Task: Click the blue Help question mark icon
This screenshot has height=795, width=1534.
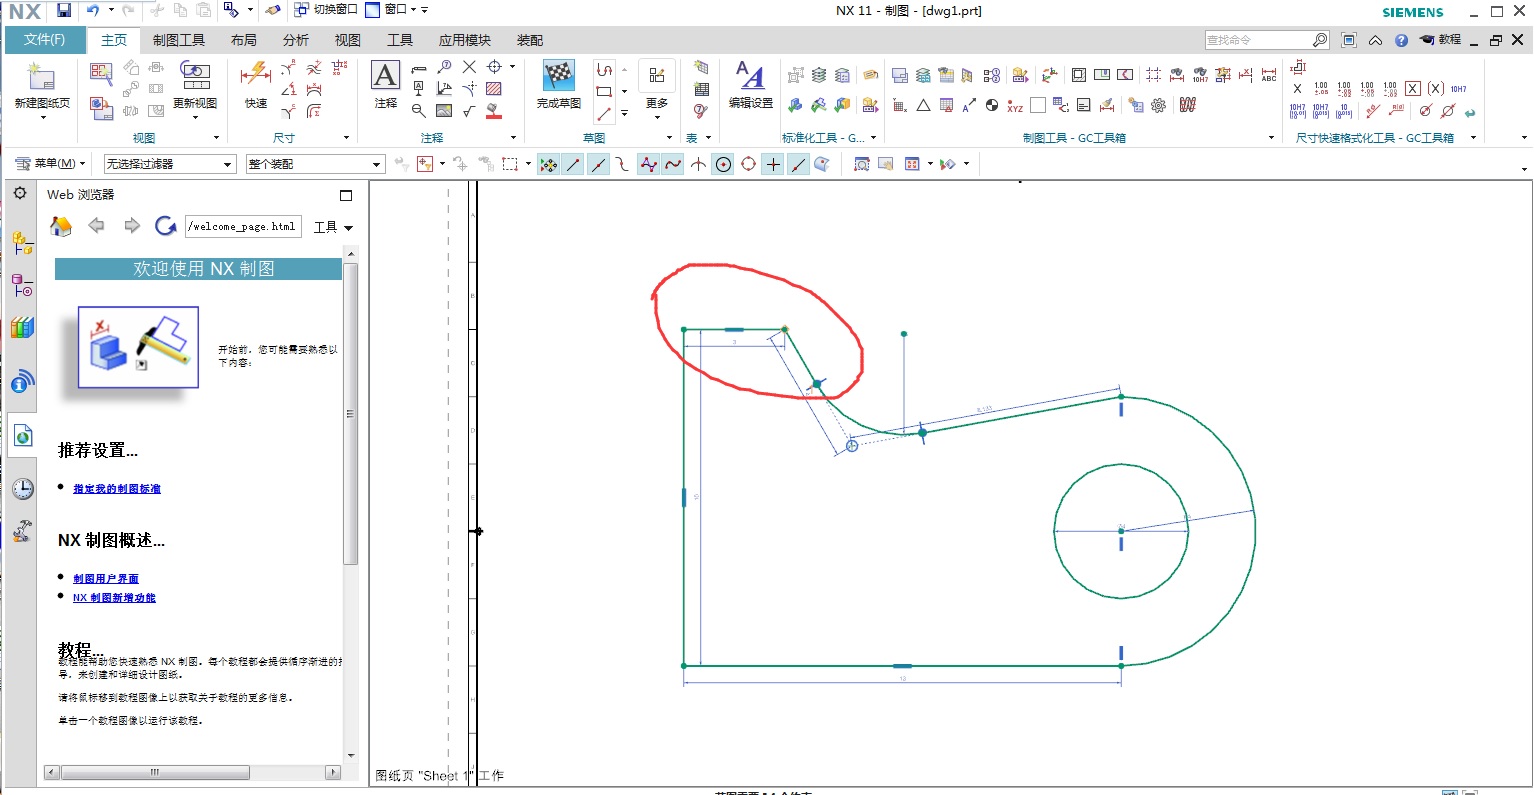Action: point(1401,40)
